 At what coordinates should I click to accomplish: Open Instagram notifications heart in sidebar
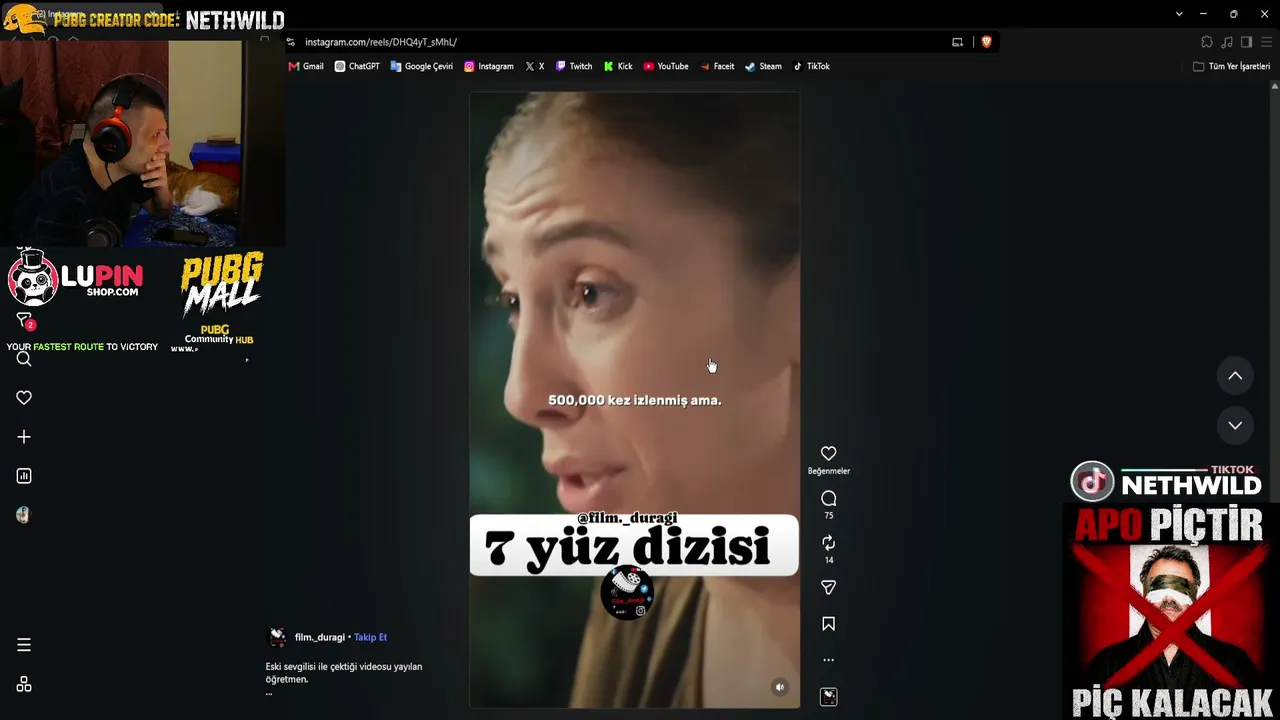pyautogui.click(x=24, y=398)
